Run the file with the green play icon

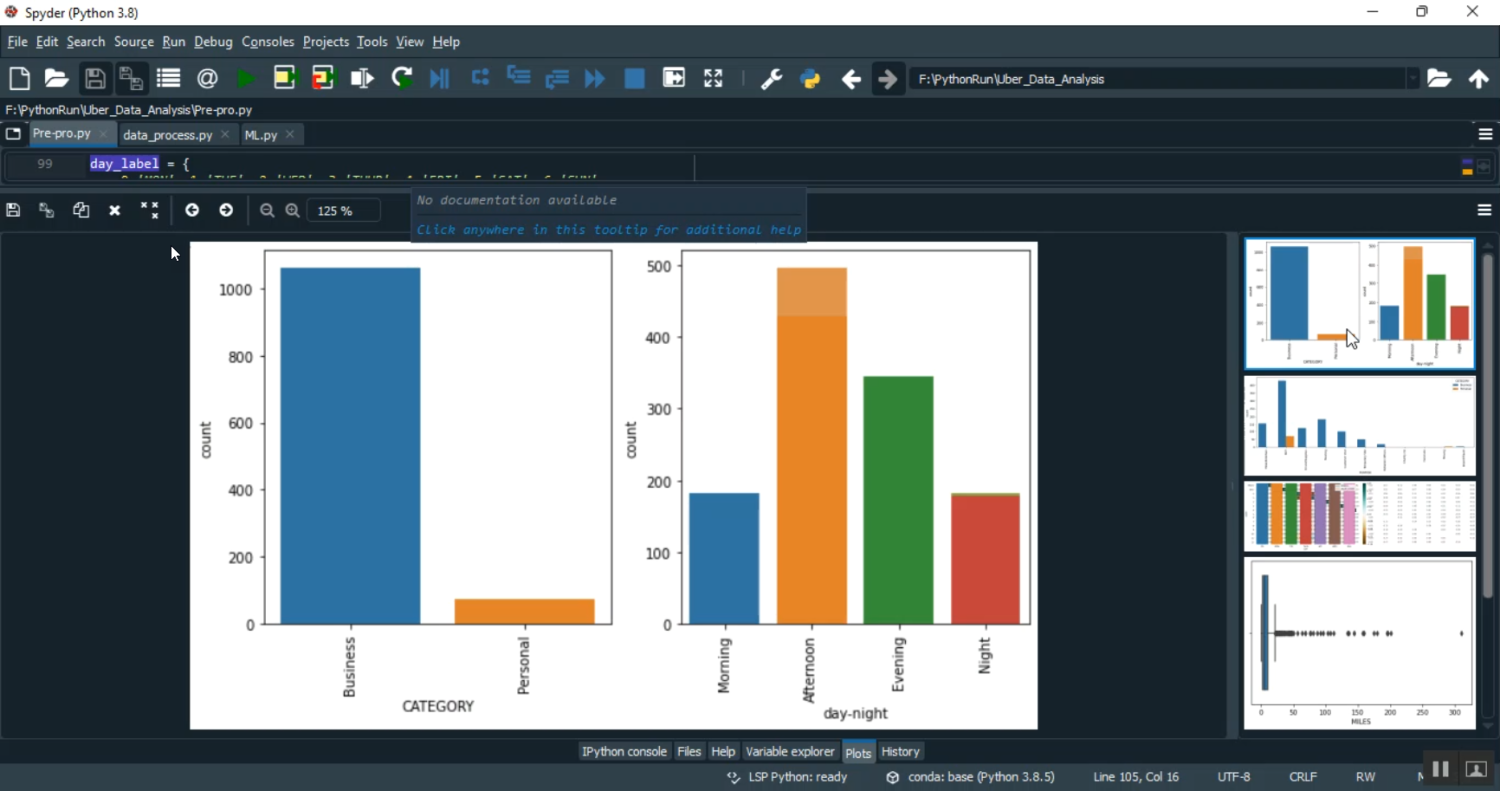click(x=245, y=79)
